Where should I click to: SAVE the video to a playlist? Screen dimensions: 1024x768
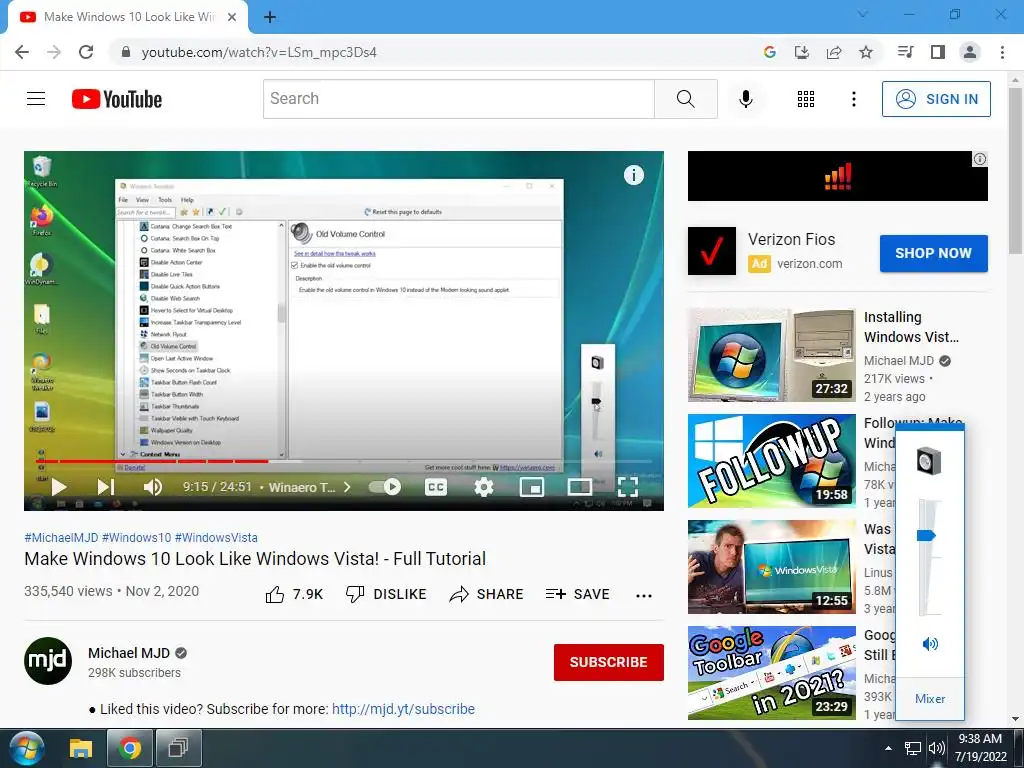578,594
